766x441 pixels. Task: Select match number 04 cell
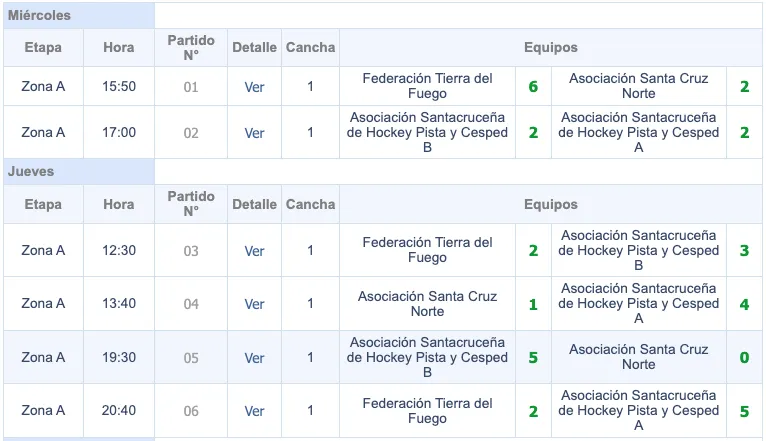[x=191, y=304]
